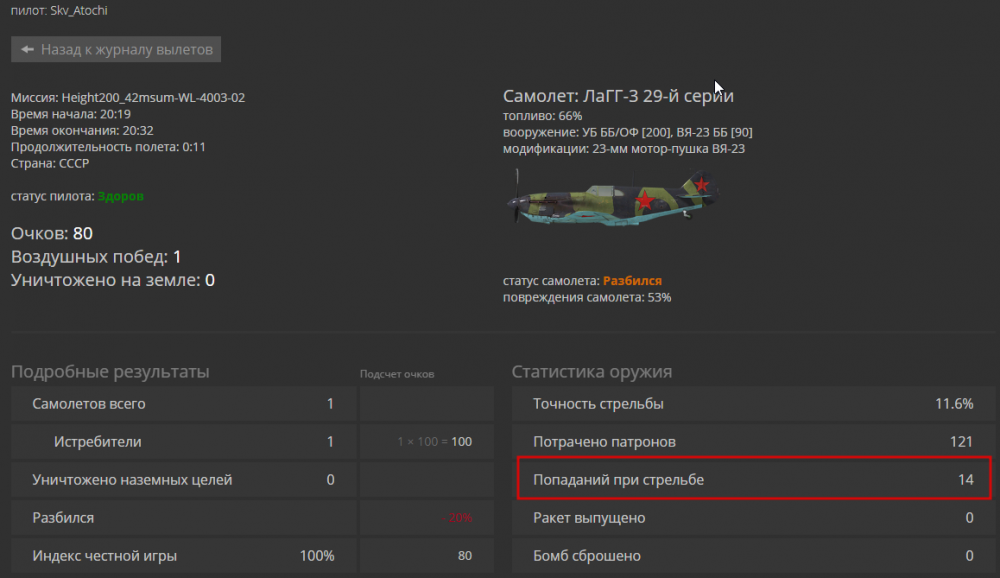Go back to the sortie log button
1000x578 pixels.
pos(116,49)
